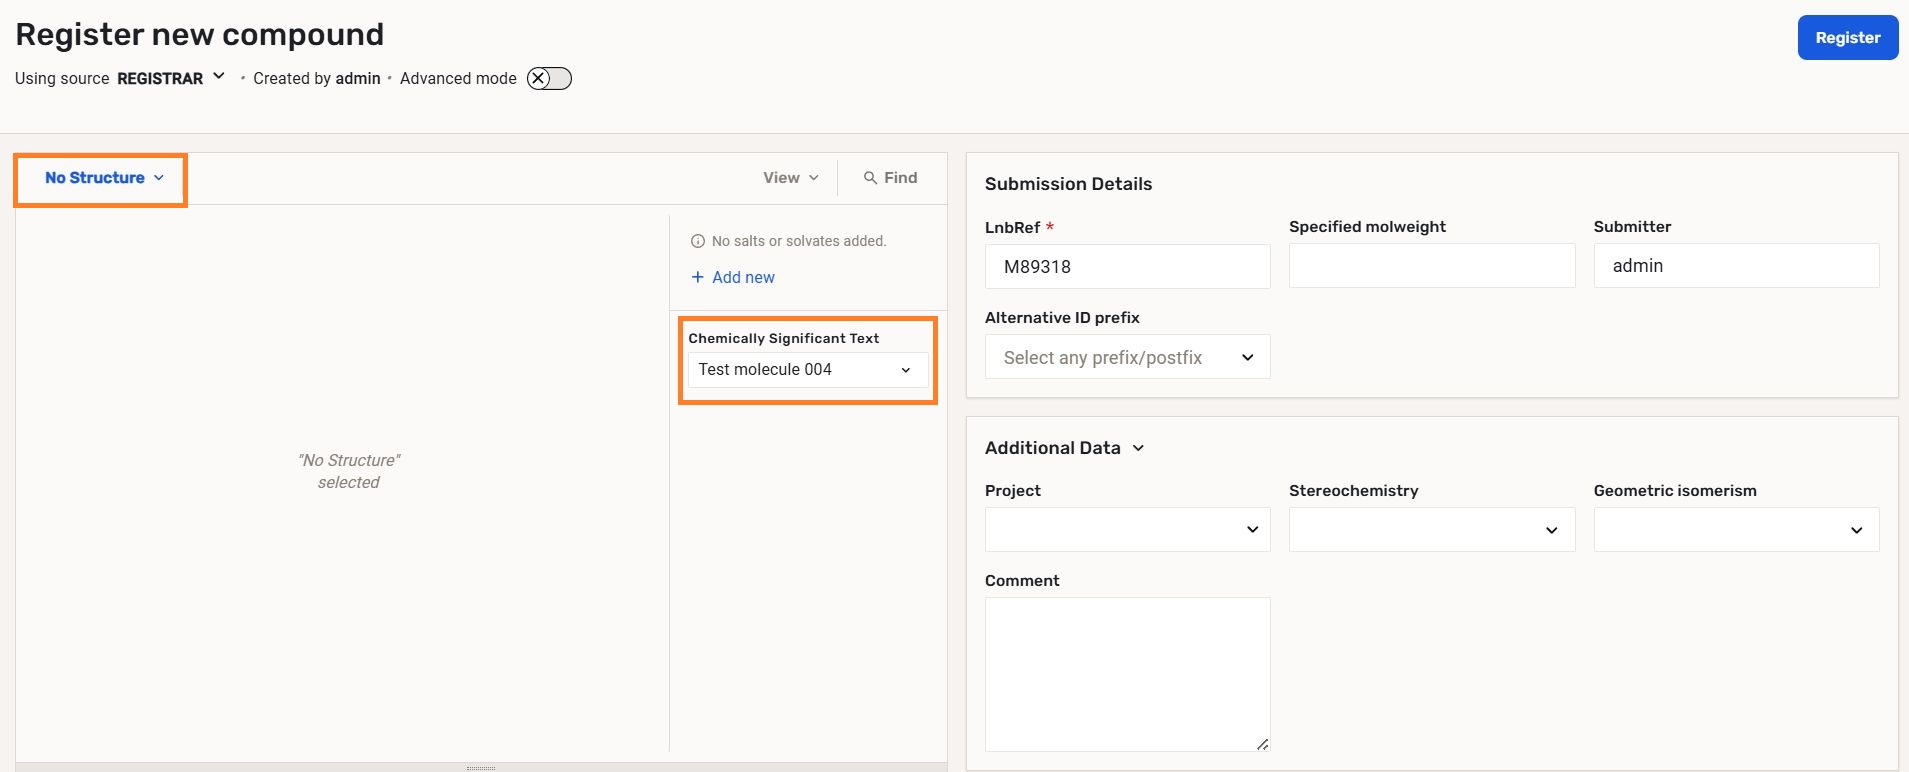Click the Specified molweight field
Screen dimensions: 1909x772
point(1431,267)
